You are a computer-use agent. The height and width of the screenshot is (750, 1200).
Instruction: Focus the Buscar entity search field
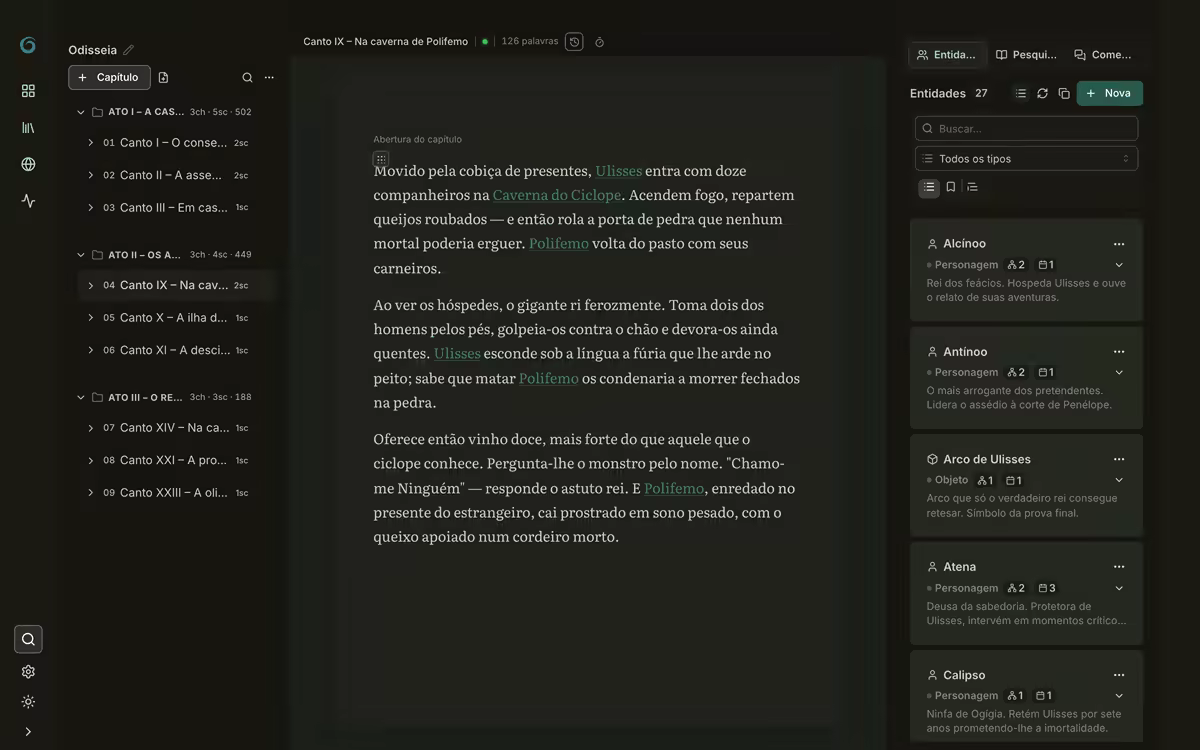pos(1026,128)
